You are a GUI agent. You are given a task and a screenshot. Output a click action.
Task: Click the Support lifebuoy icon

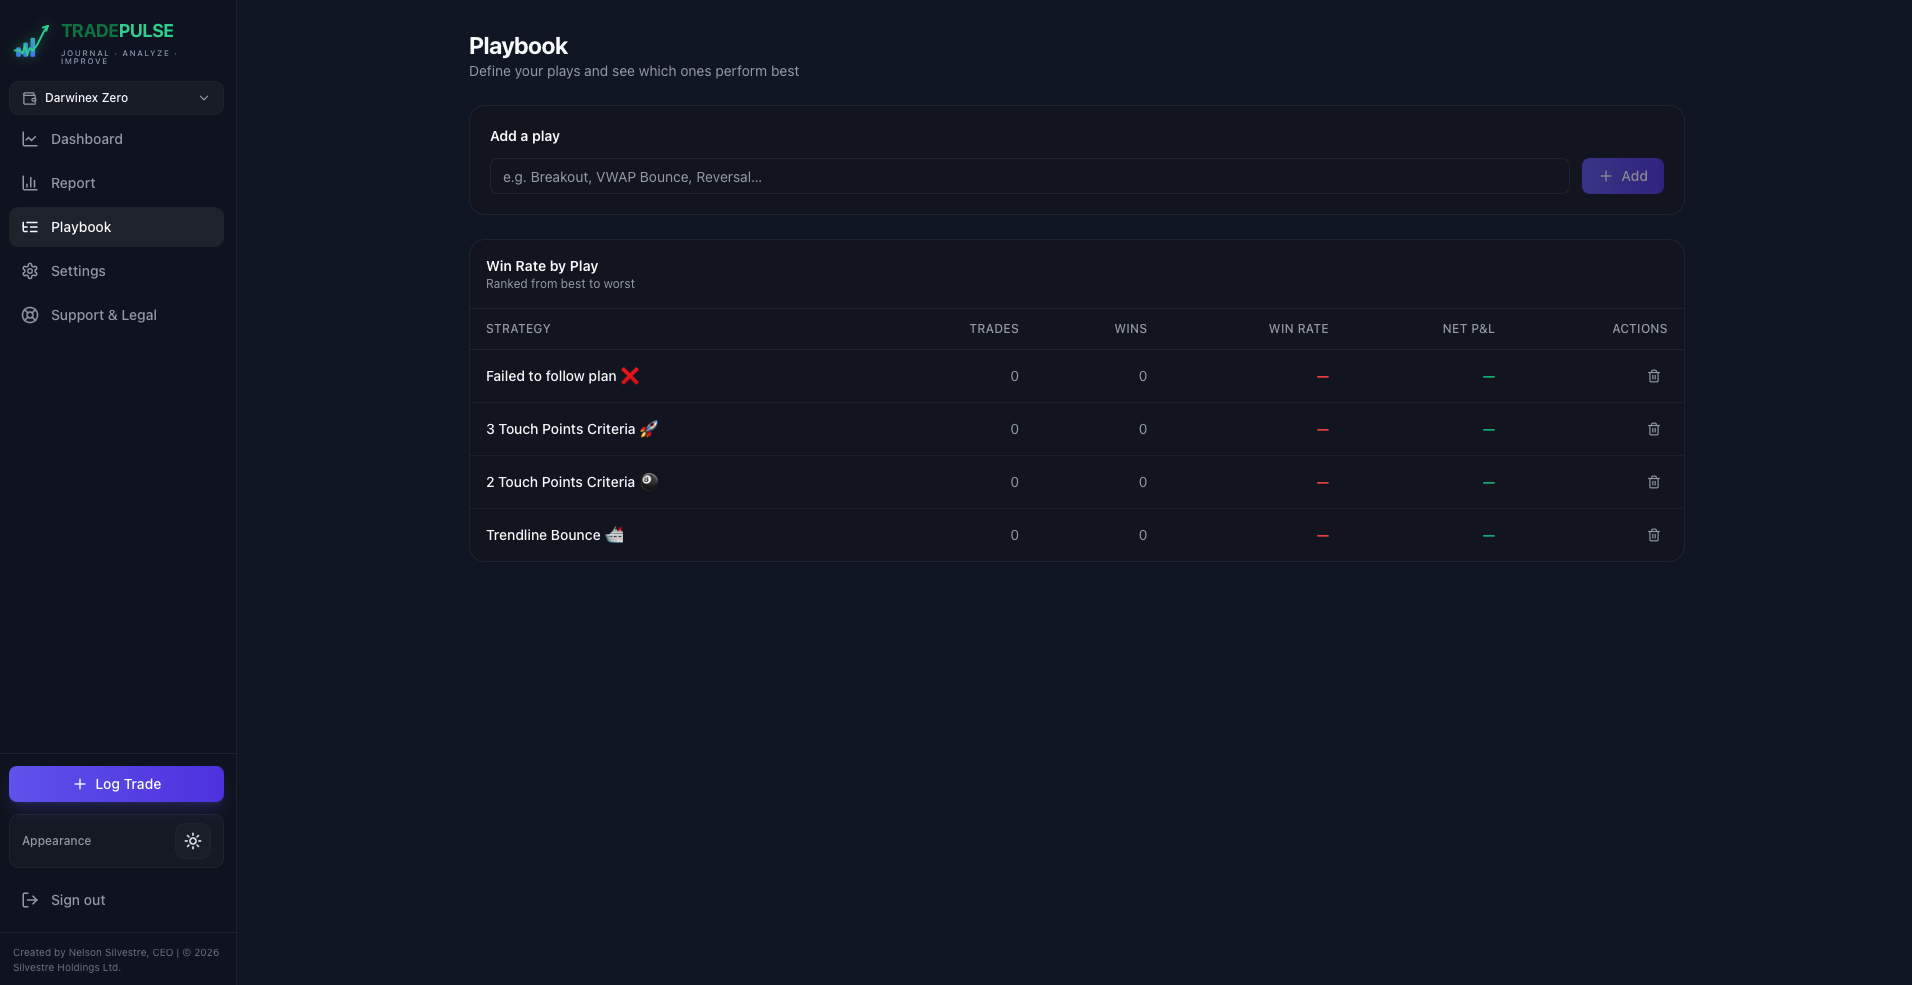point(30,315)
